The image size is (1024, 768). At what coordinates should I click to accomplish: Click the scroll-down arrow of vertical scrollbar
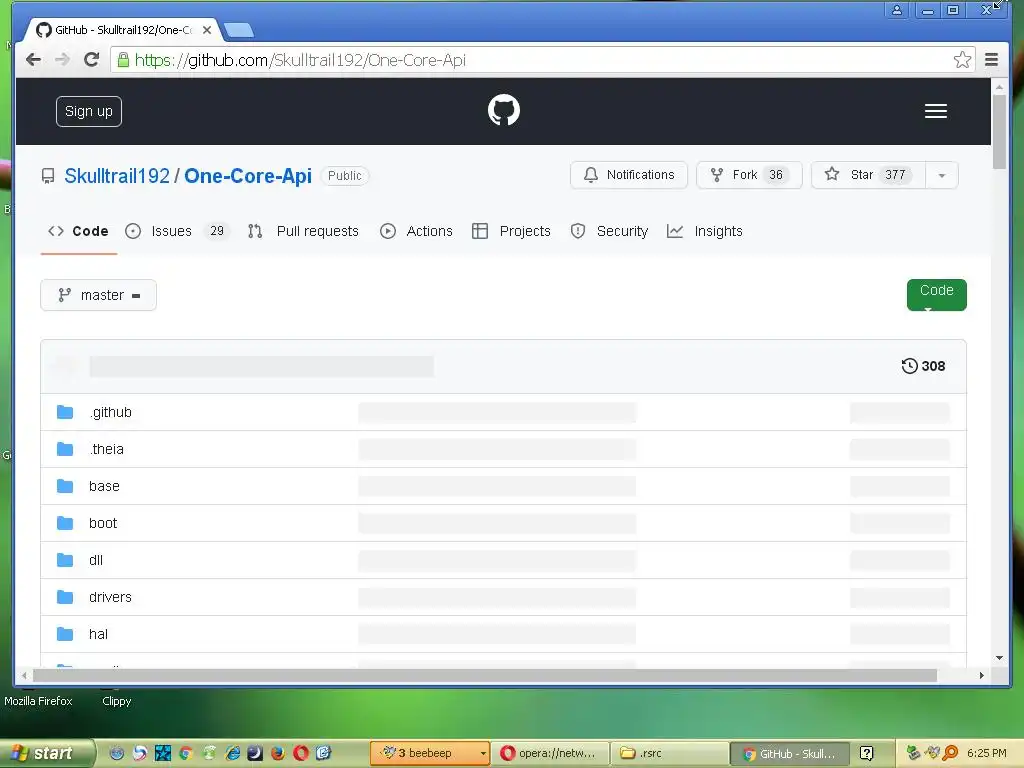[999, 658]
